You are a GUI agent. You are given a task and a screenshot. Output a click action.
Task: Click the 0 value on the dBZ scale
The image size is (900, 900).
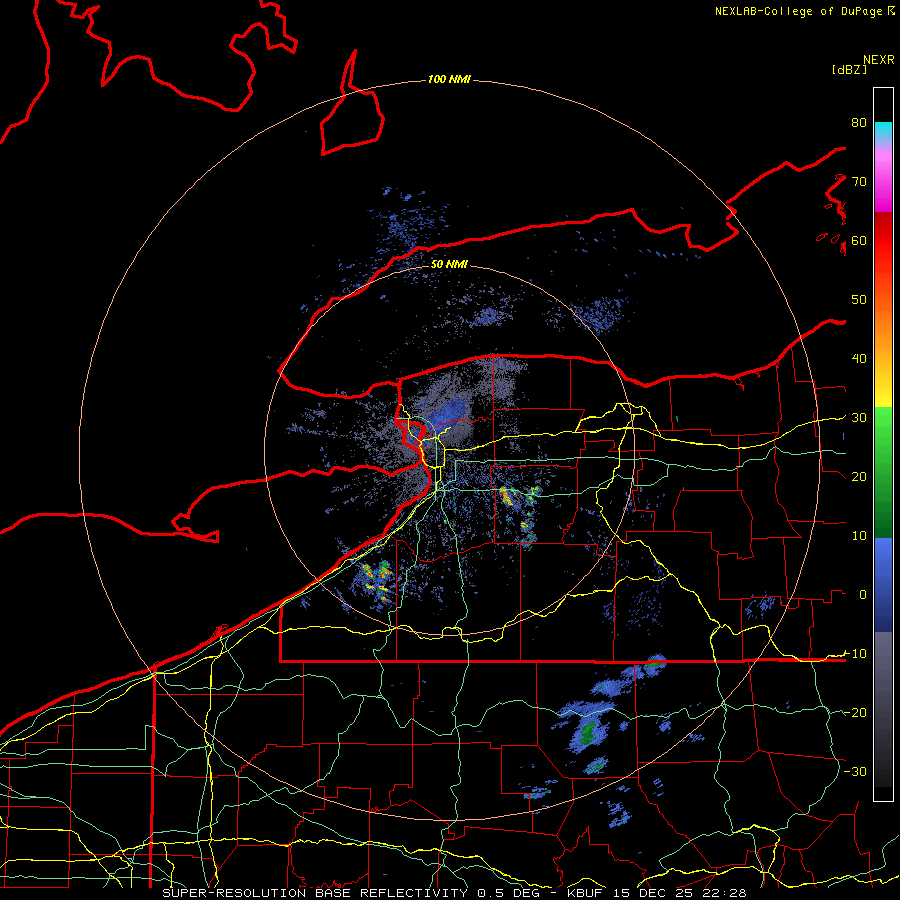click(863, 595)
